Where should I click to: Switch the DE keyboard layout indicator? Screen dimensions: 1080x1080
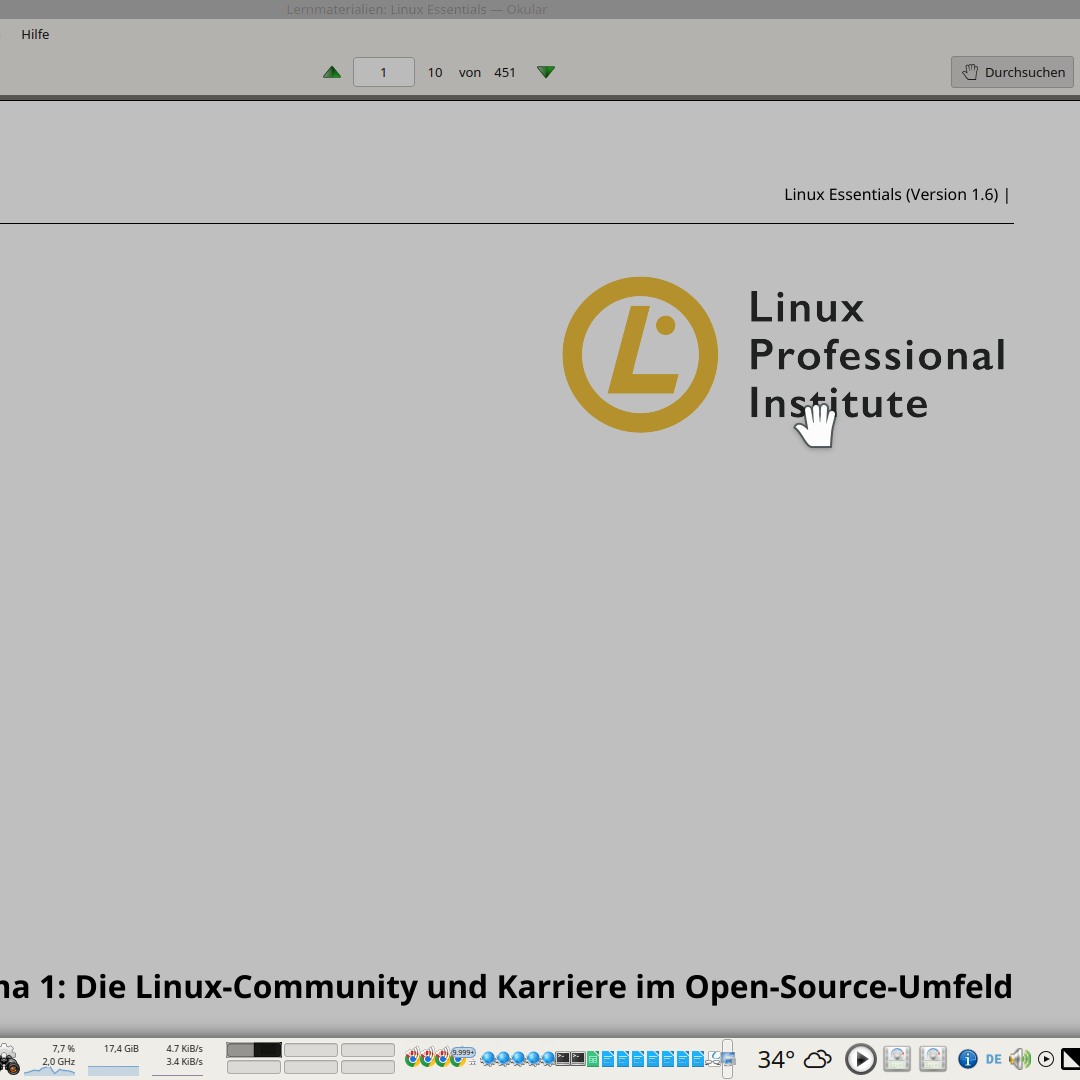pos(994,1059)
